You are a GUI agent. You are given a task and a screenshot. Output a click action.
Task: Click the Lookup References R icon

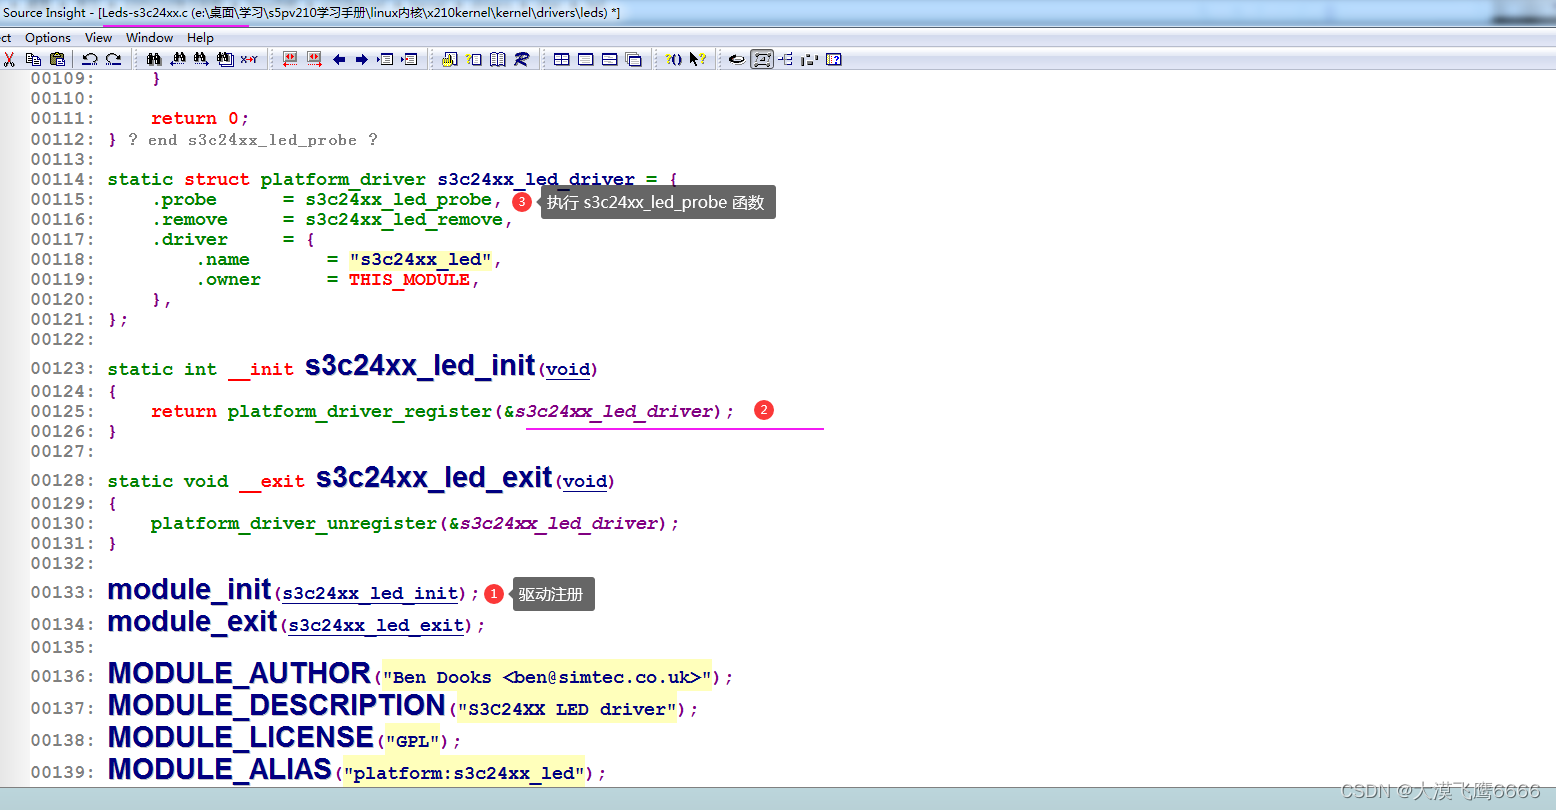pyautogui.click(x=521, y=59)
